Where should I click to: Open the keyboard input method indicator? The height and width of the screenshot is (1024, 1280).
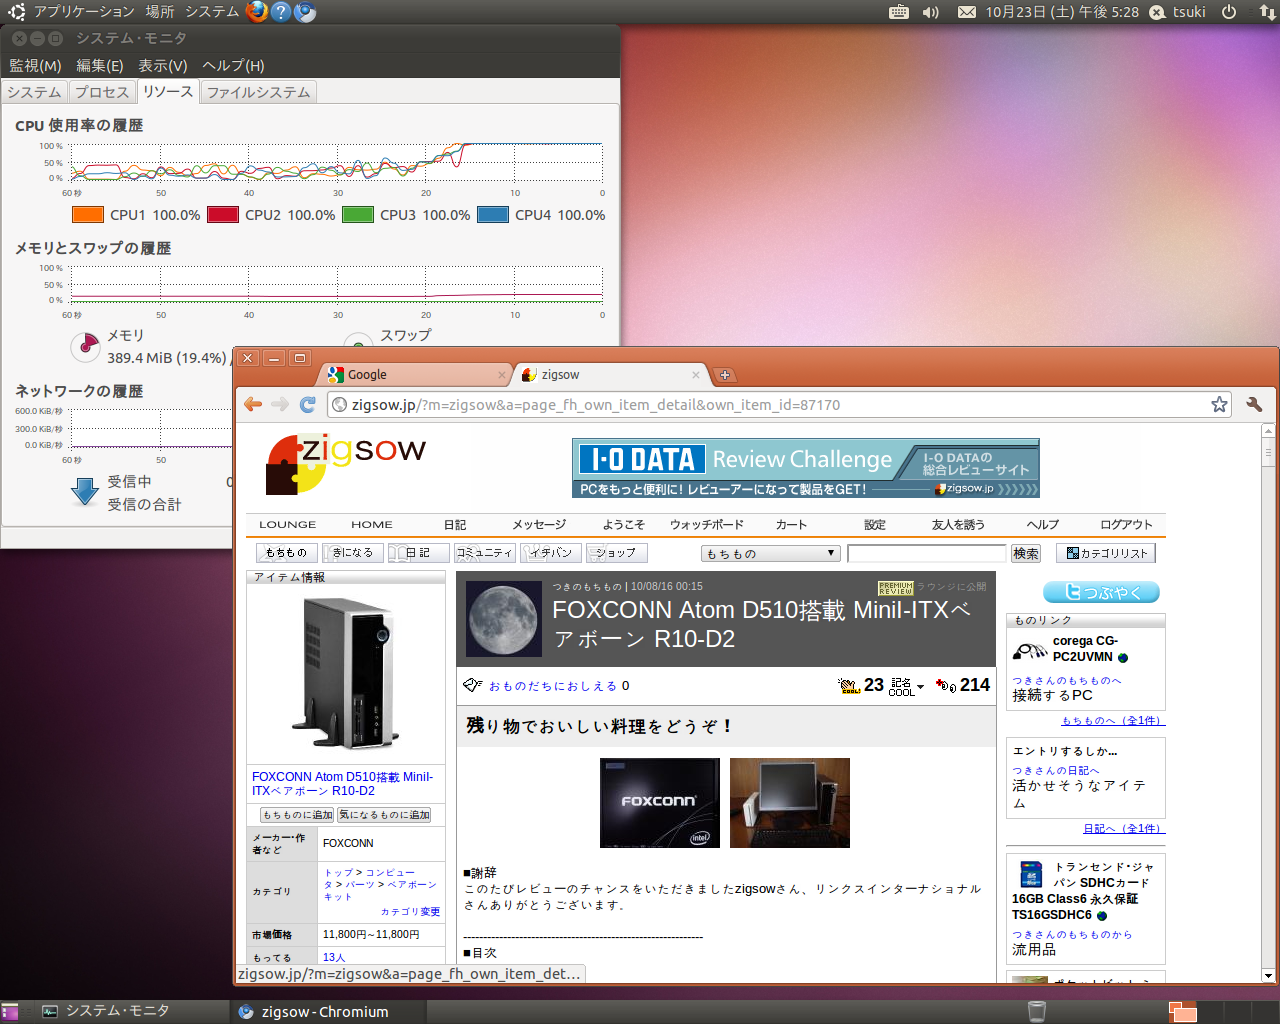click(x=899, y=12)
